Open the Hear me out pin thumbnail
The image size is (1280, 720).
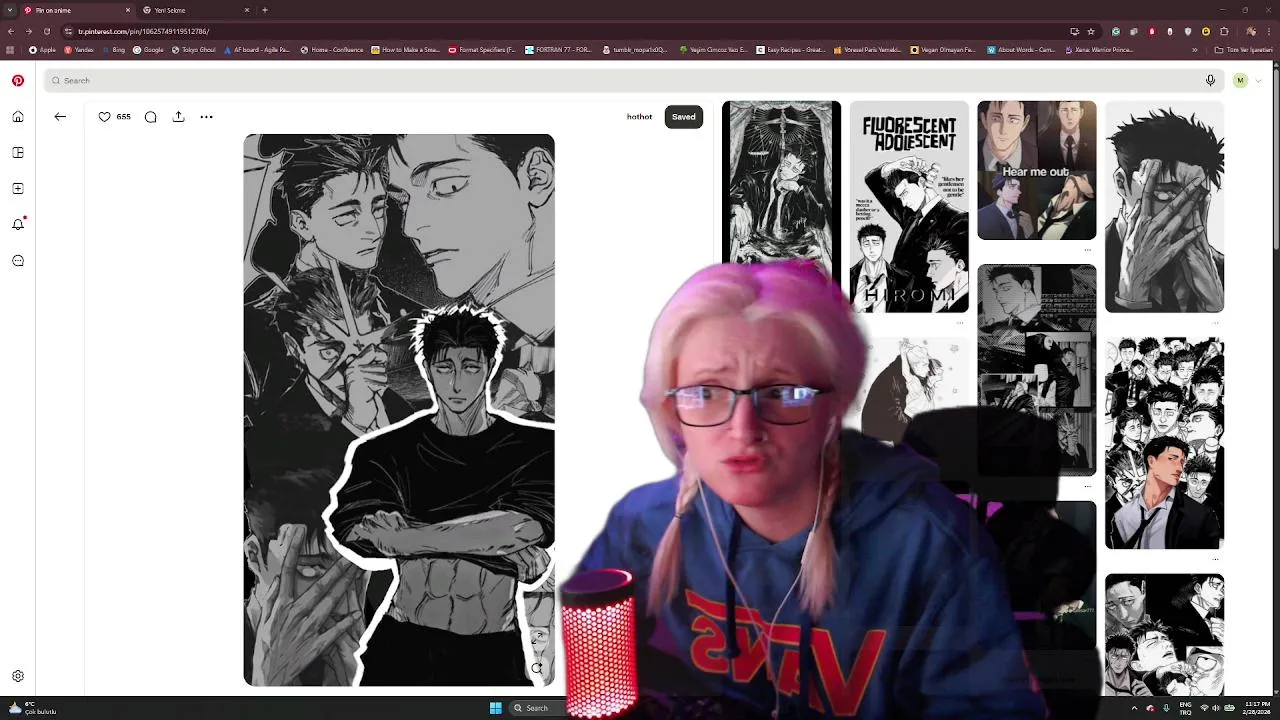click(1036, 170)
